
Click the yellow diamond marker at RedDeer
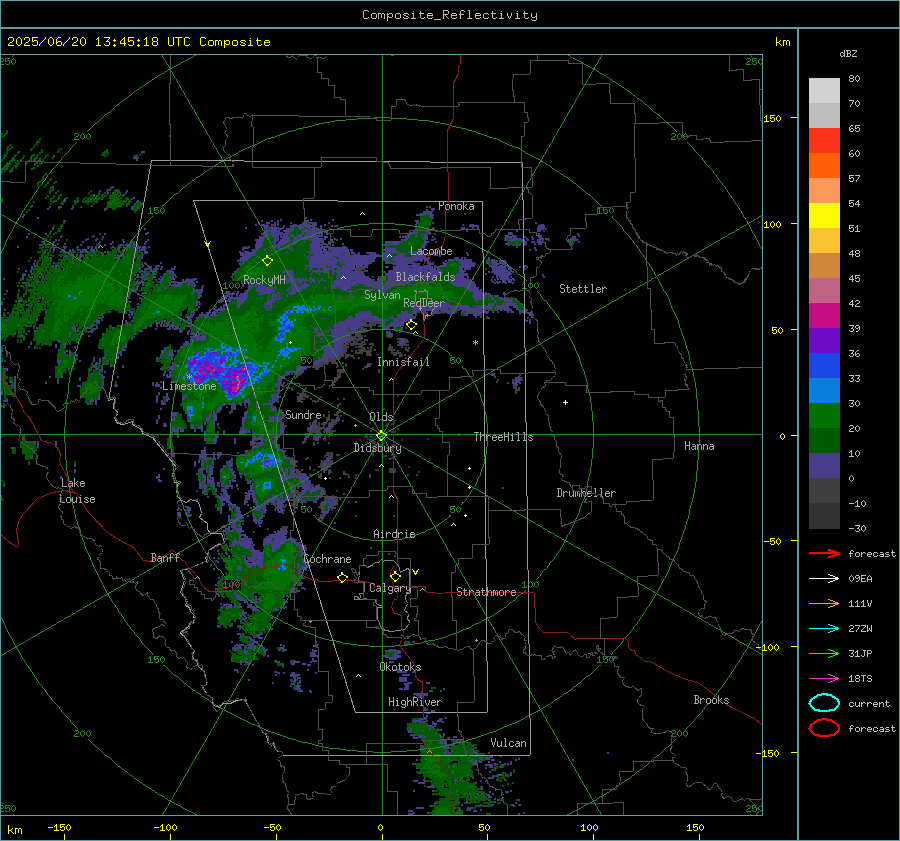coord(411,325)
